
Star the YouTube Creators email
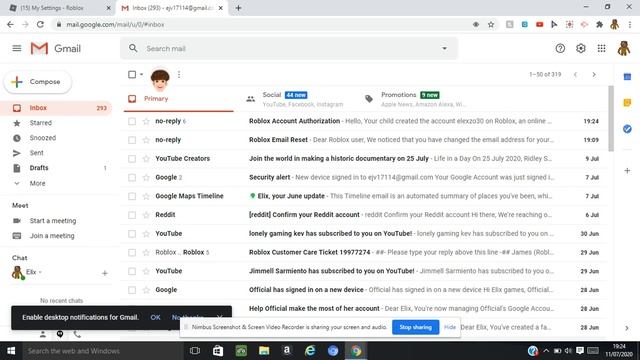coord(146,159)
